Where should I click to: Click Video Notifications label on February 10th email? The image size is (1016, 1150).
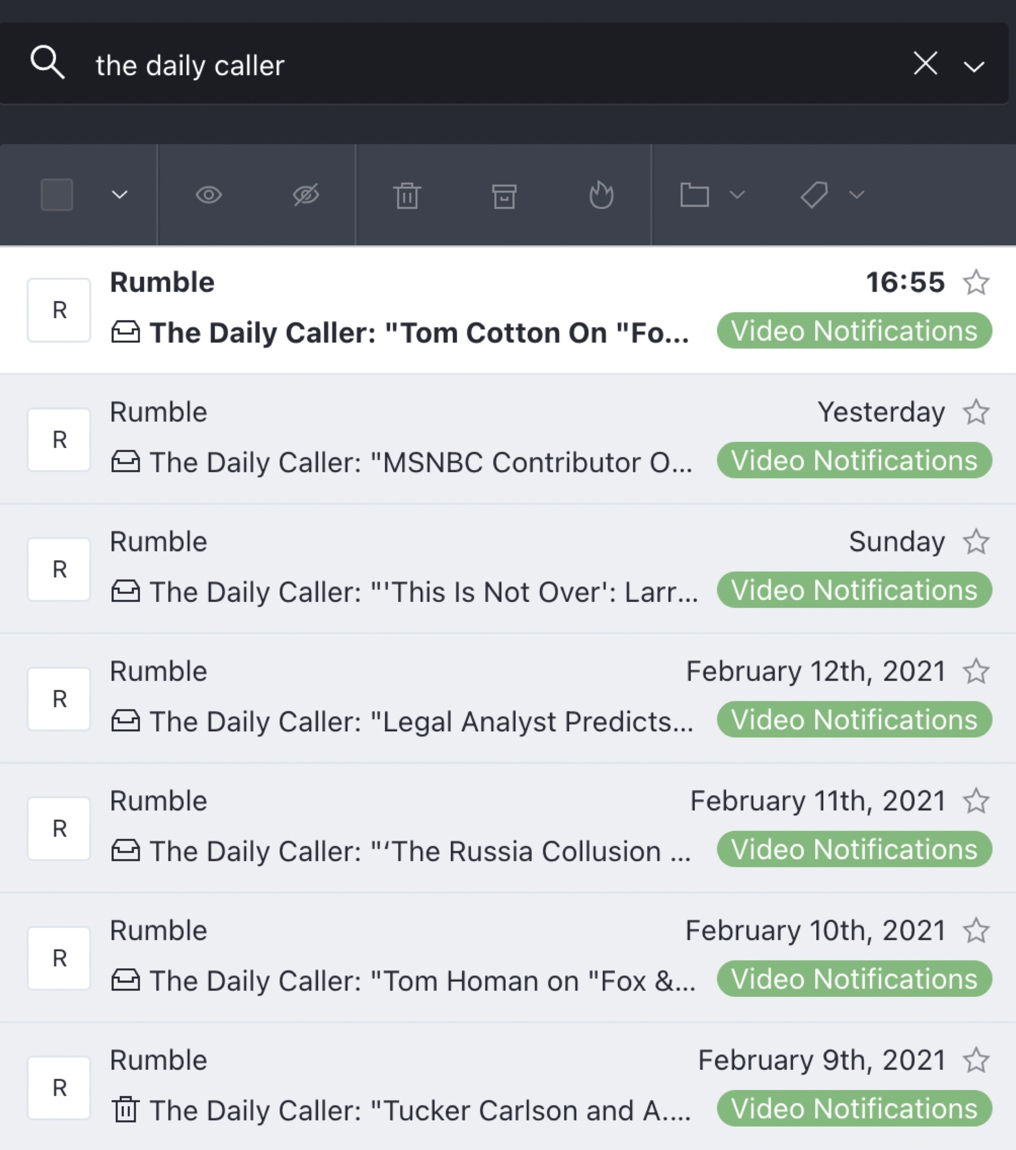tap(855, 979)
